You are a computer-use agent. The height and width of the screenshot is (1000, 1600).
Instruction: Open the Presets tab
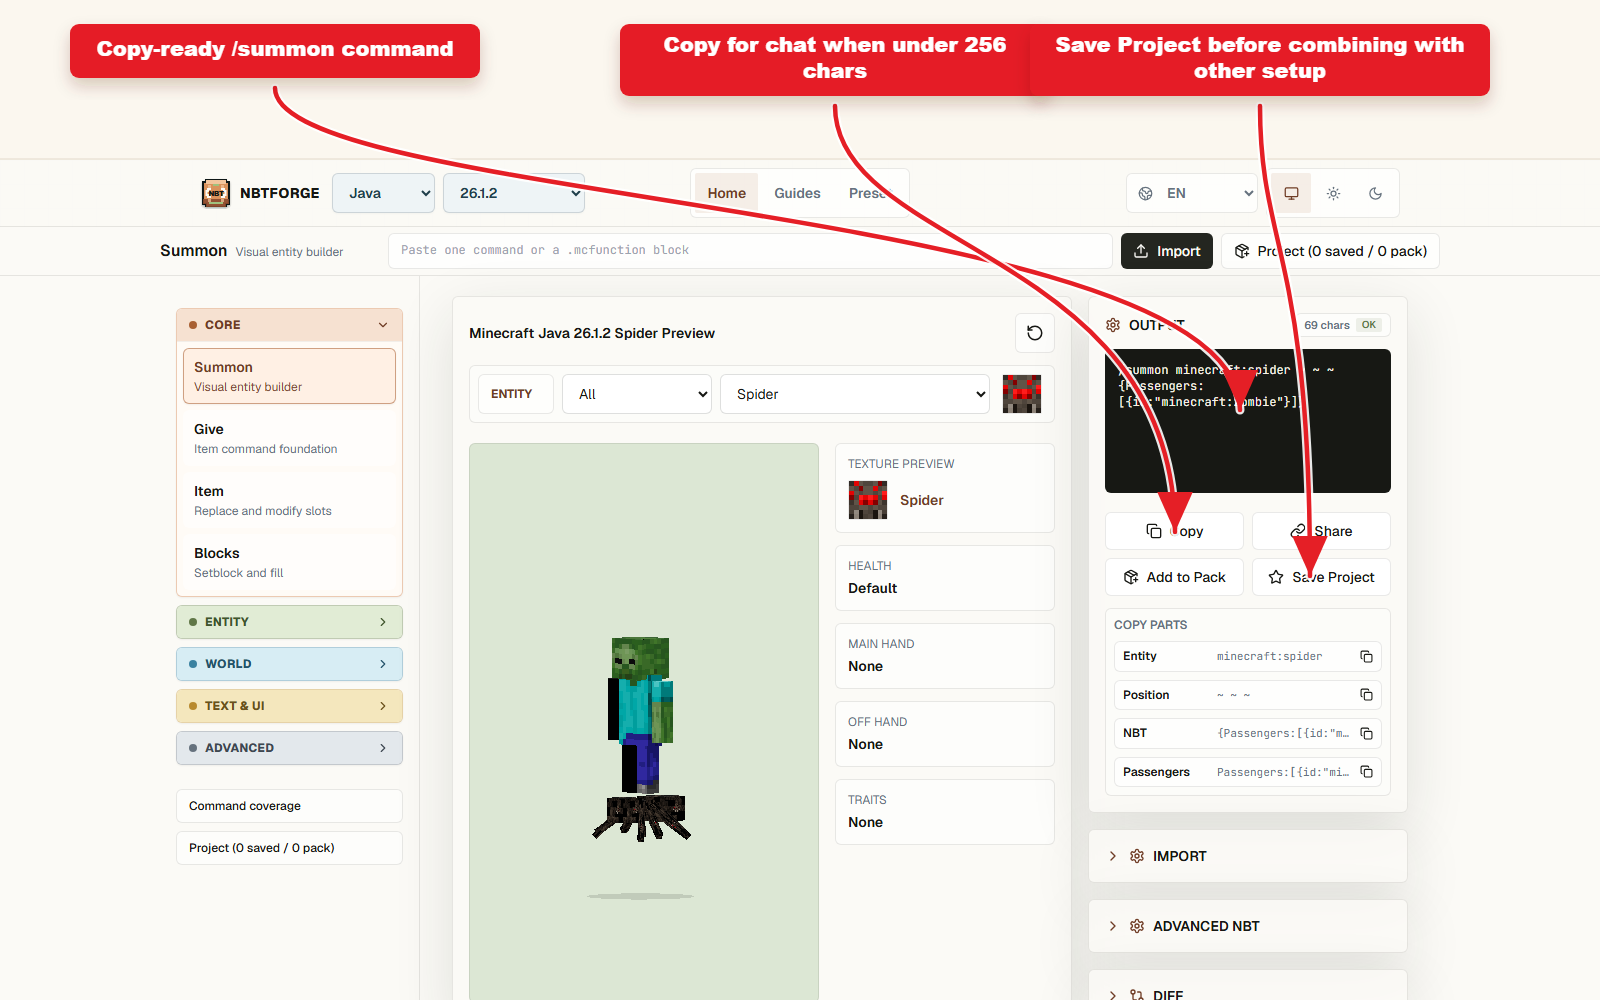[870, 193]
